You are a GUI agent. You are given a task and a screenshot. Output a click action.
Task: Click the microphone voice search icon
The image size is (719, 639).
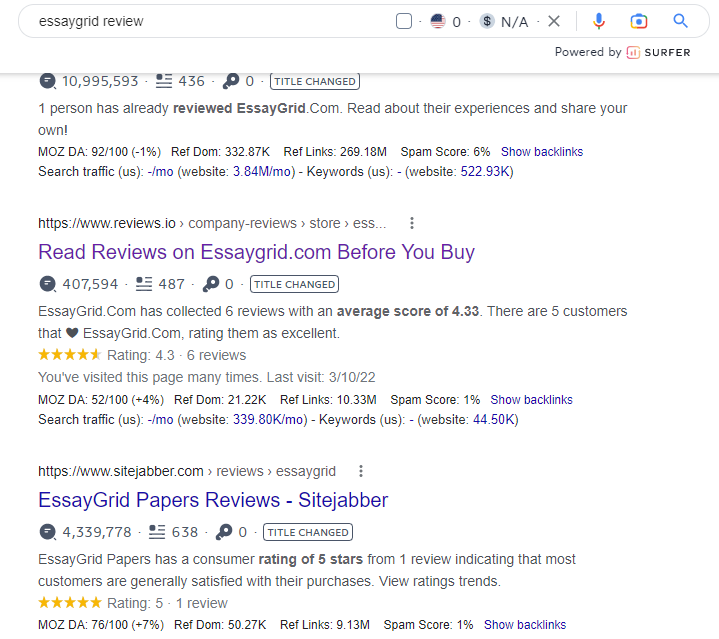click(x=598, y=21)
